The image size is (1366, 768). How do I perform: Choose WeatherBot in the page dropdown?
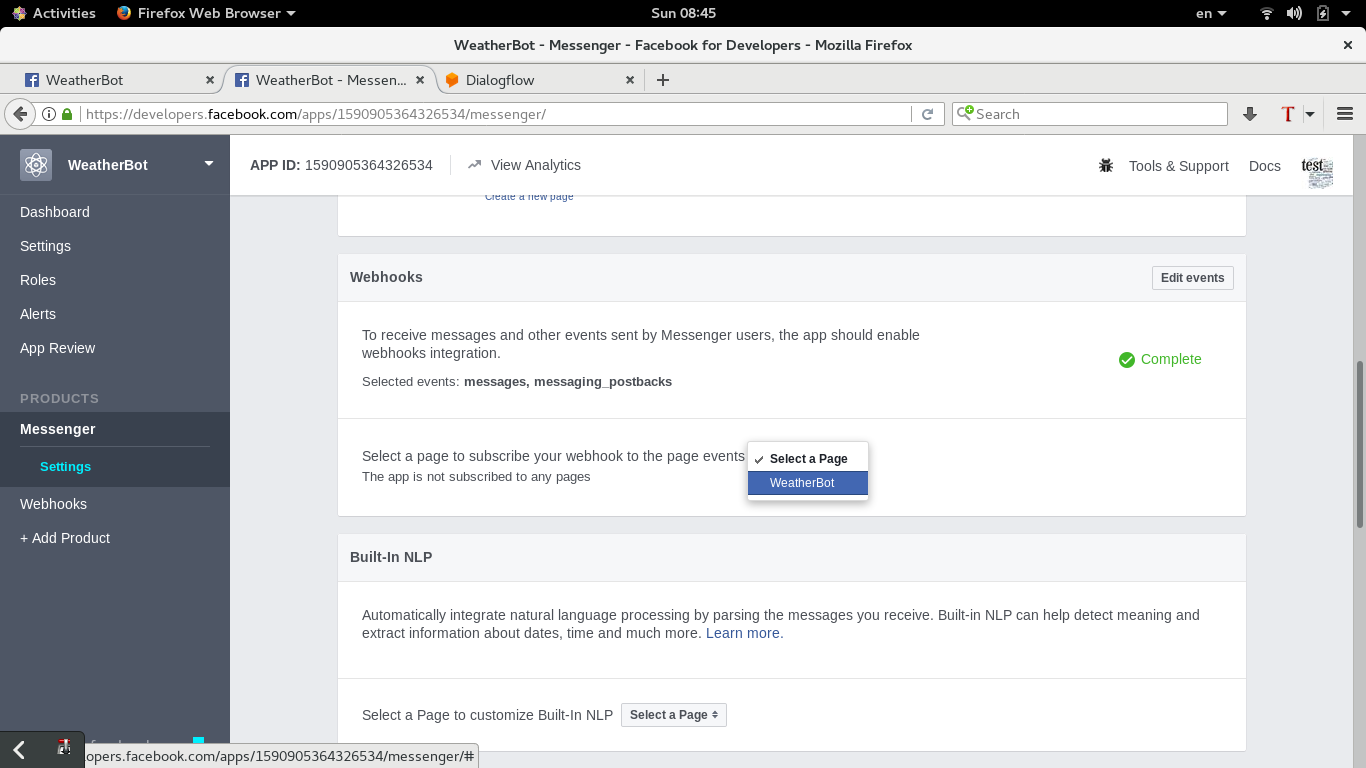[808, 483]
